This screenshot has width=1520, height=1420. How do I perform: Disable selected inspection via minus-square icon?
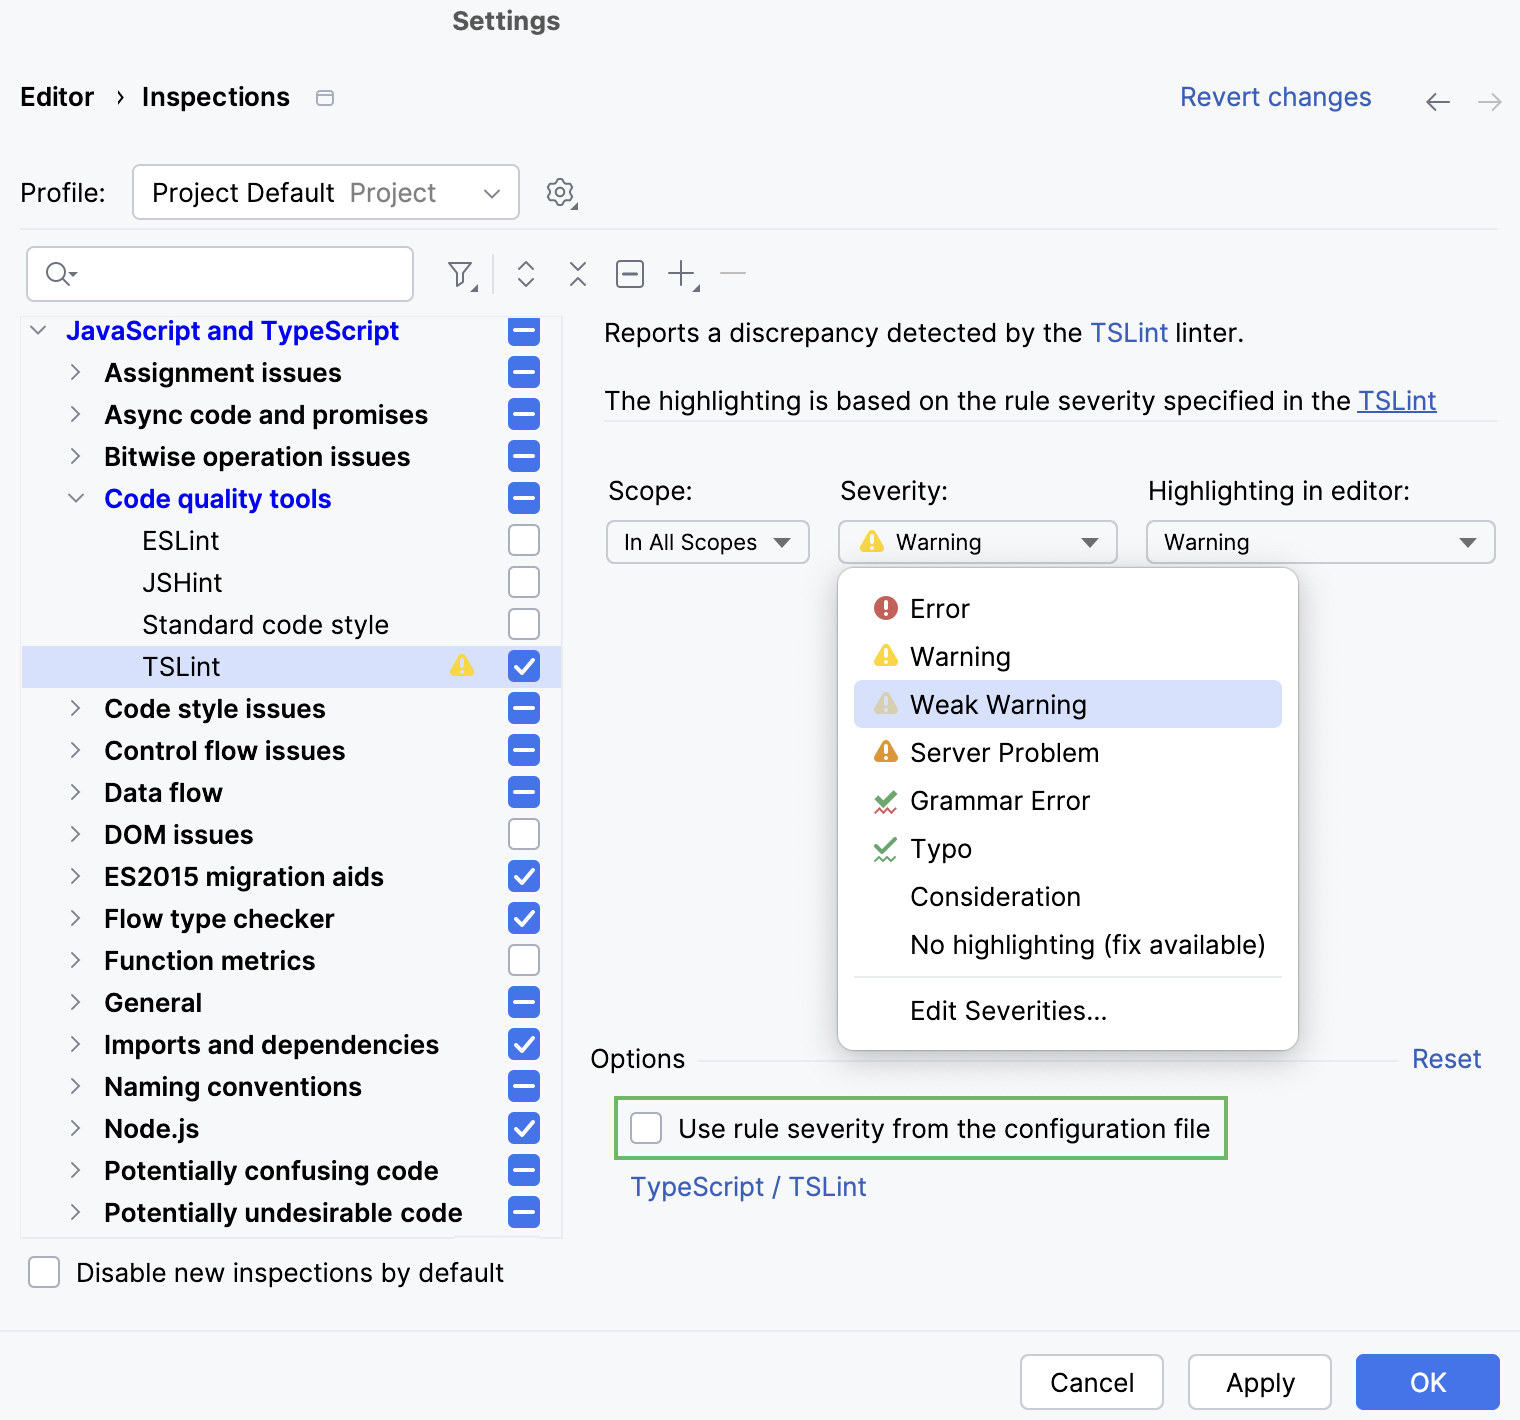coord(629,273)
